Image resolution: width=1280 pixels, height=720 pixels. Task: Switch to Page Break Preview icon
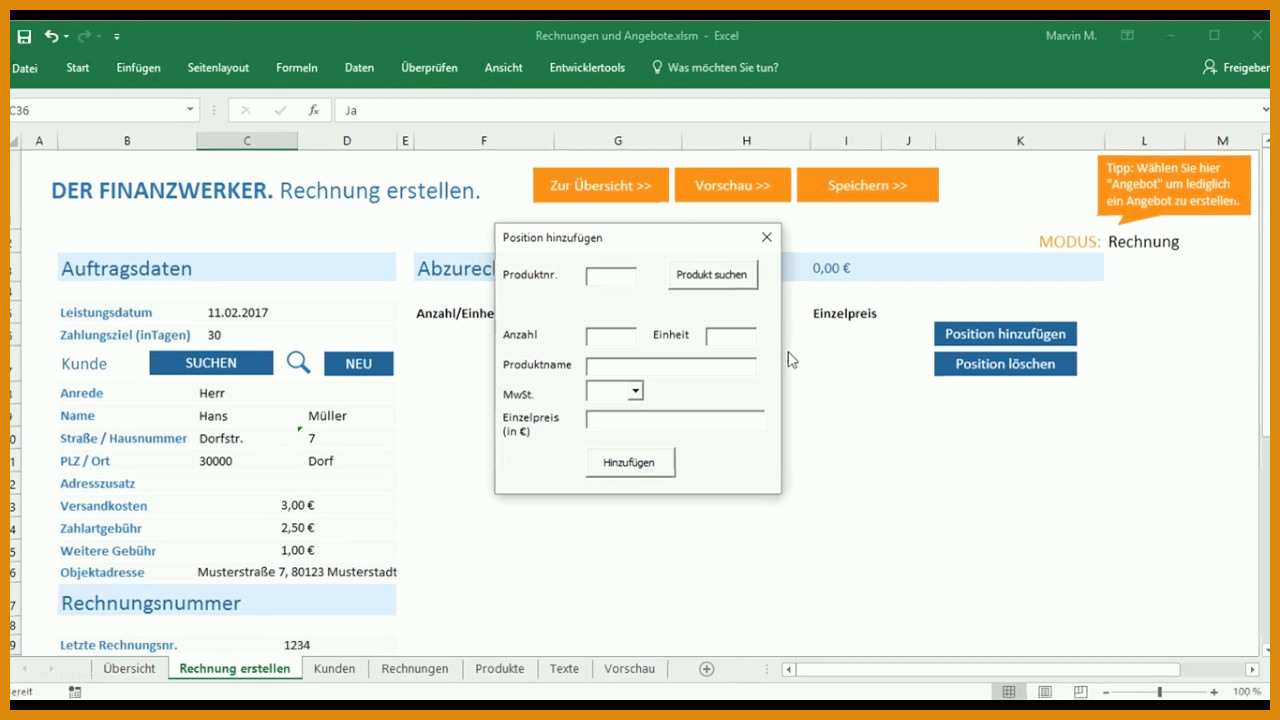[x=1081, y=692]
